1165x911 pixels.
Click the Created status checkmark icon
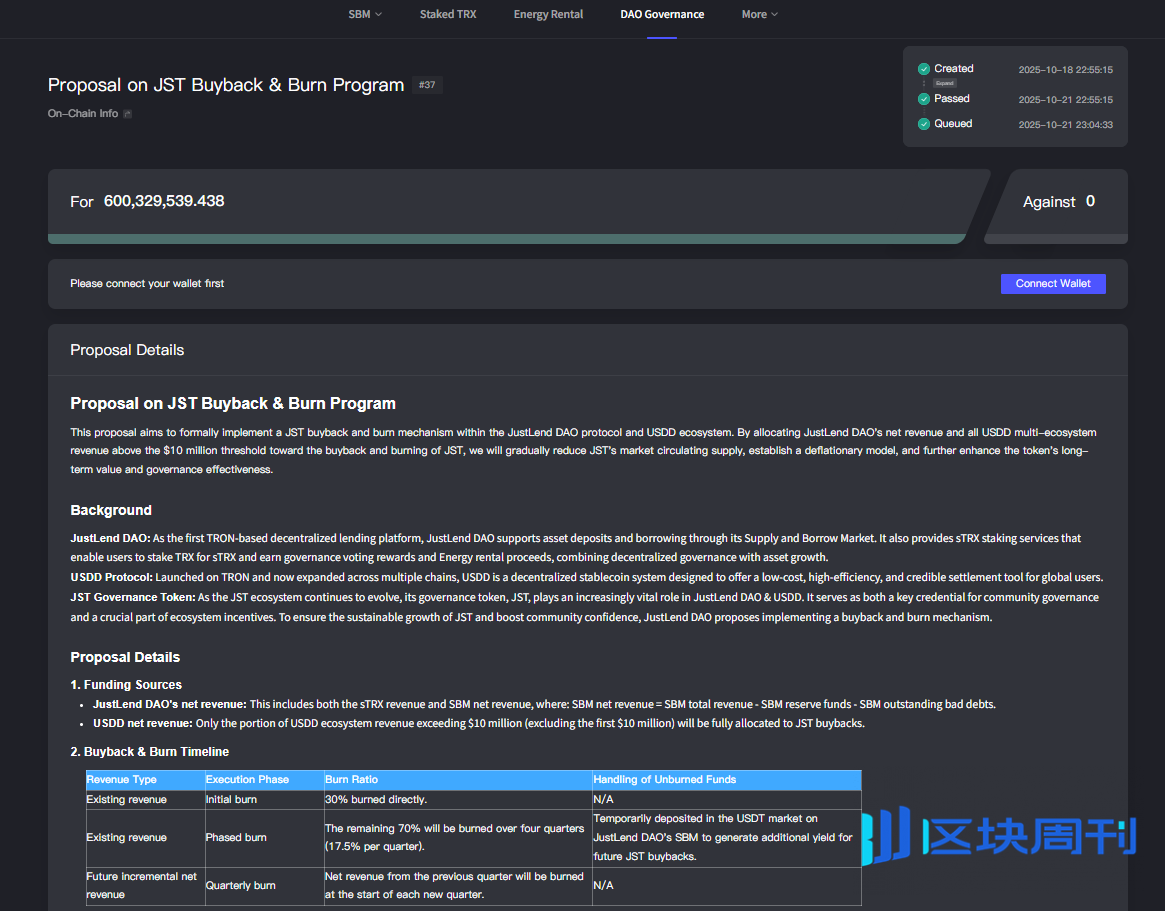pos(924,69)
